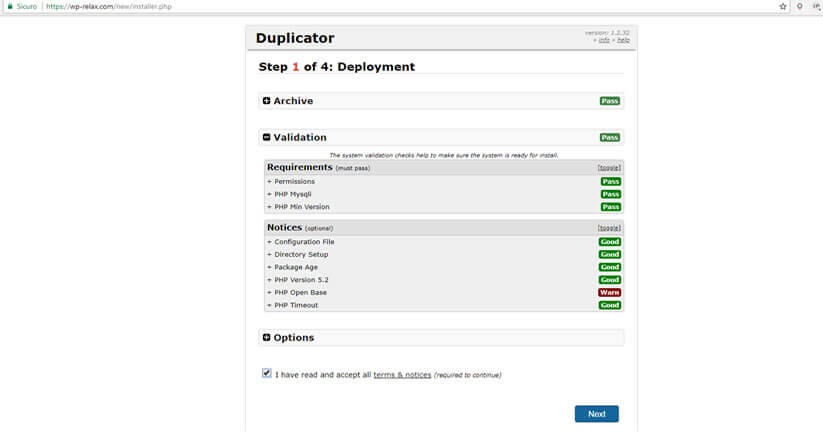Expand Permissions requirement details
Viewport: 823px width, 432px height.
point(291,182)
